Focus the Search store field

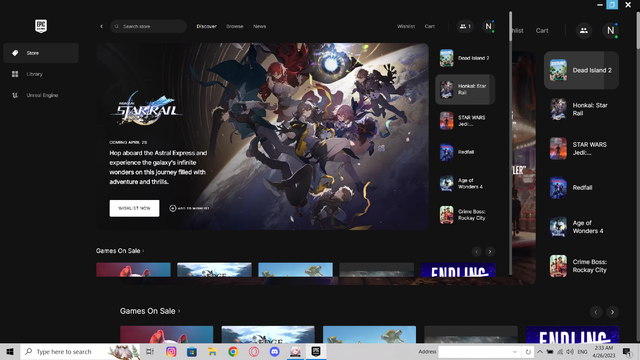point(148,27)
